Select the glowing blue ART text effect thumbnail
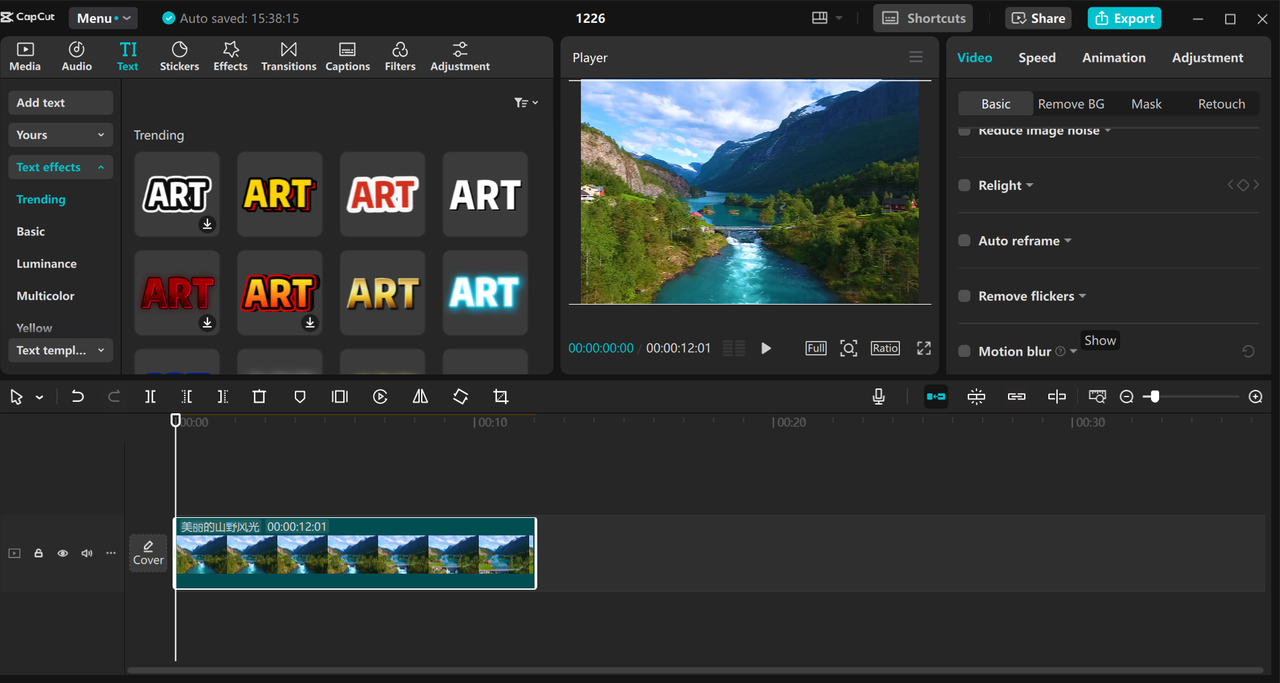Image resolution: width=1280 pixels, height=683 pixels. (x=484, y=292)
